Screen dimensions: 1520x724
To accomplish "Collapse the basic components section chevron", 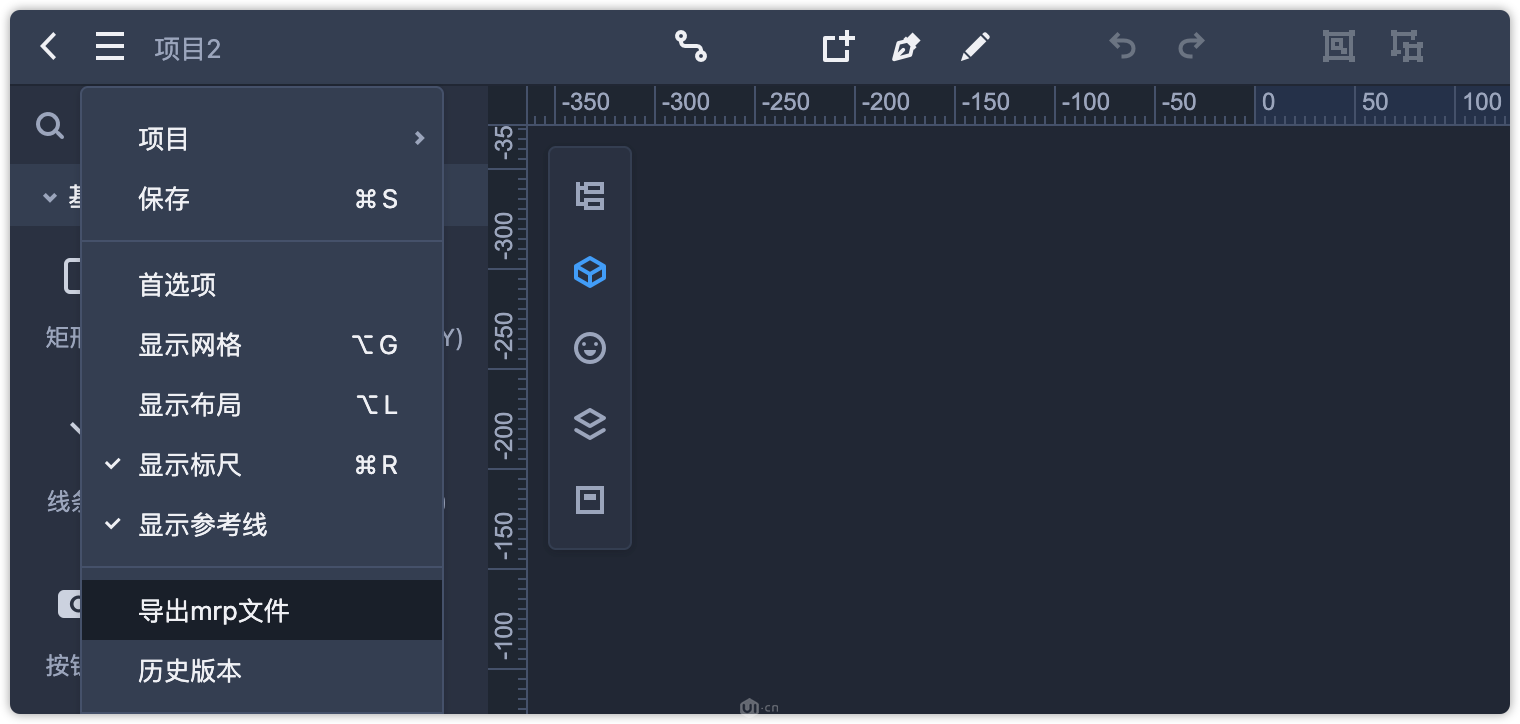I will [x=49, y=198].
